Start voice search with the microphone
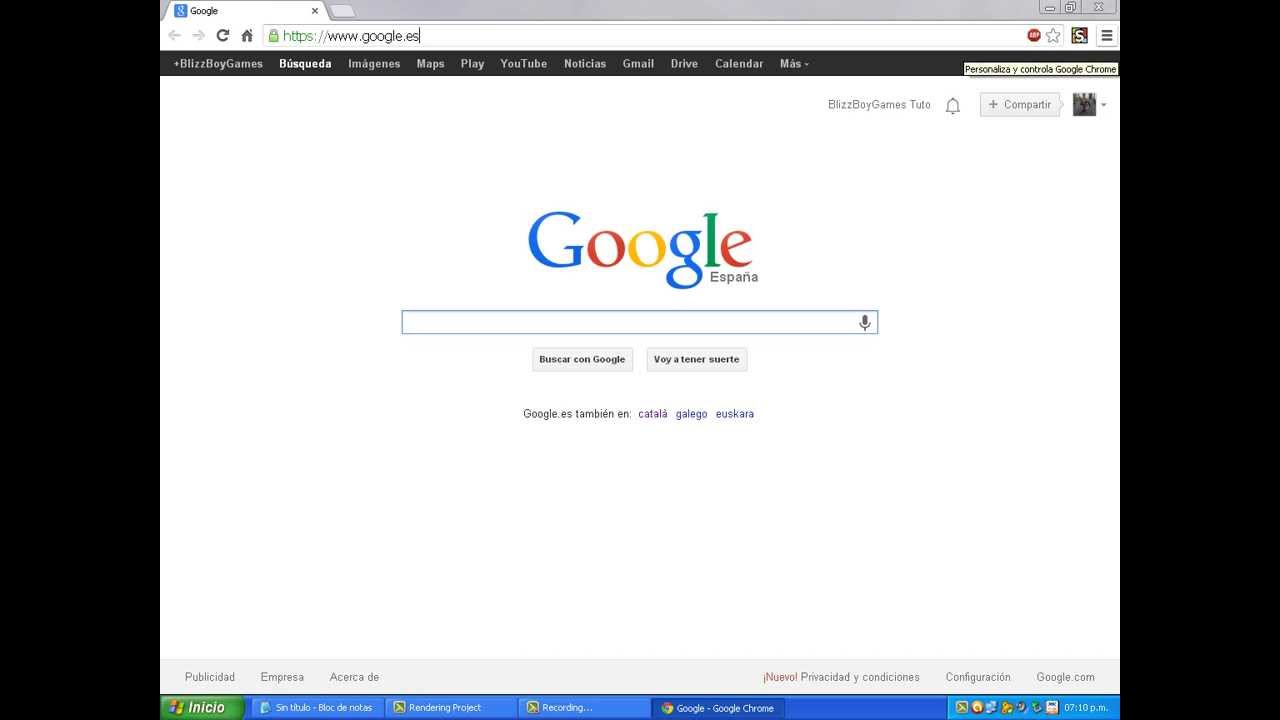This screenshot has height=720, width=1280. pyautogui.click(x=865, y=322)
